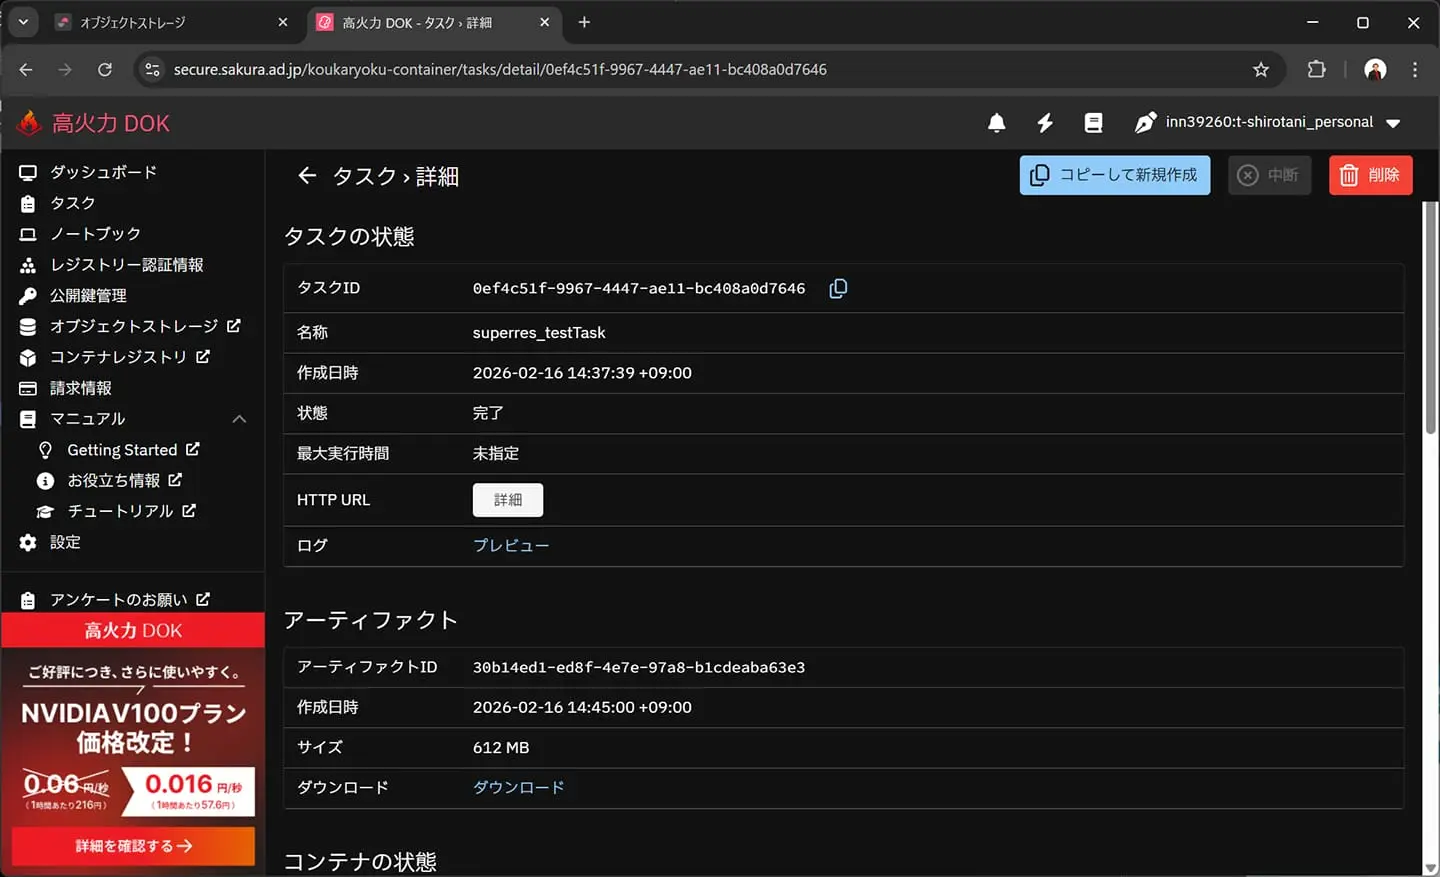Open the account dropdown for inn39260:t-shirotani_personal
Viewport: 1440px width, 877px height.
click(x=1393, y=123)
